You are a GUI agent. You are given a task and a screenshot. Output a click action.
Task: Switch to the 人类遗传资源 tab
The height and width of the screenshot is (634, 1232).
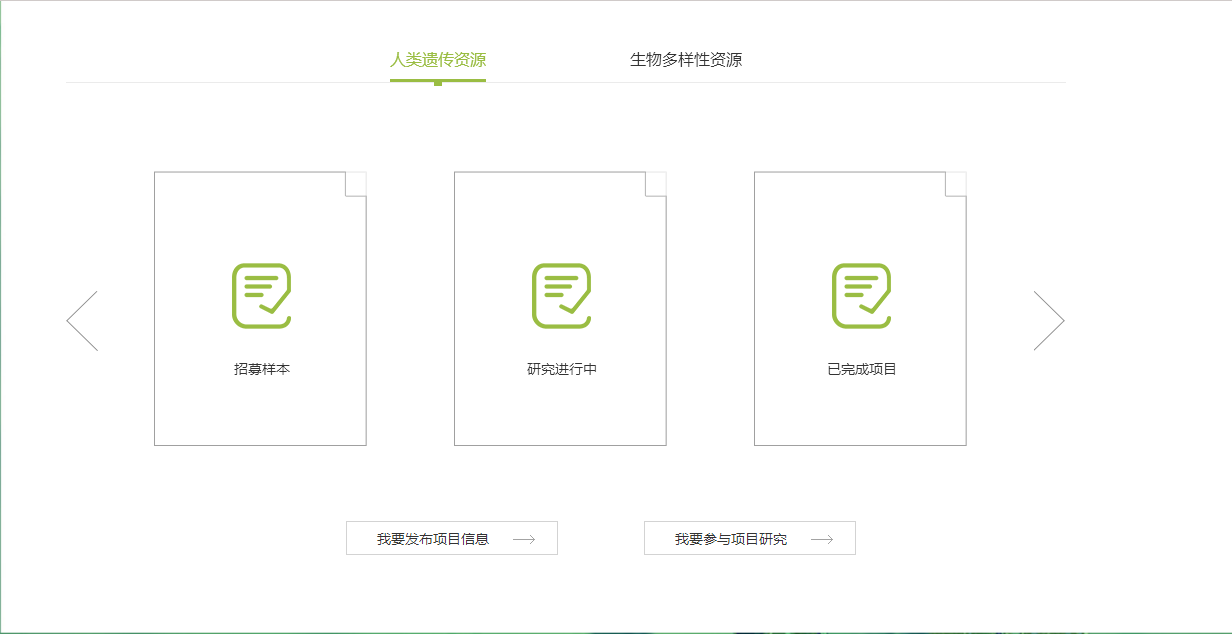[x=438, y=60]
